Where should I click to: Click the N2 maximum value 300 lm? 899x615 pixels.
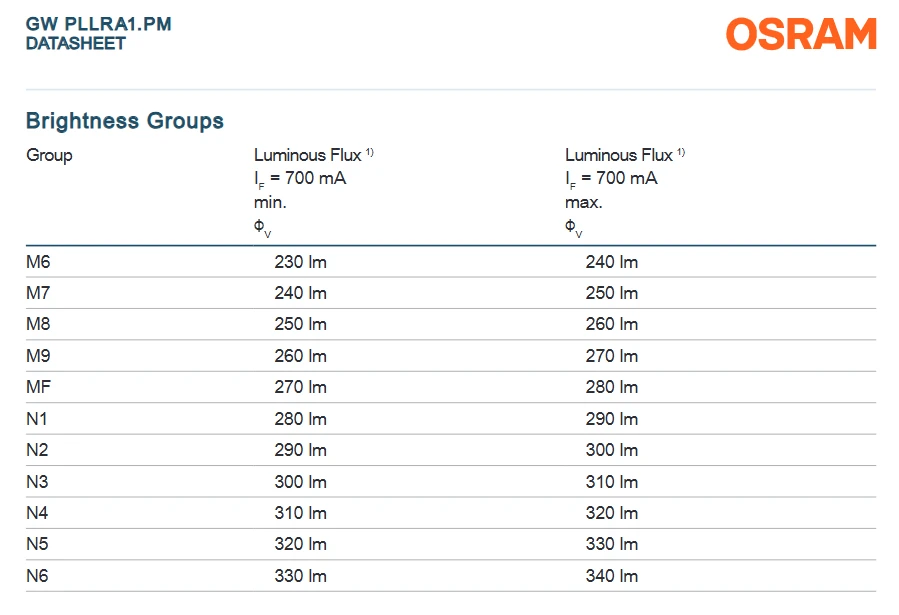(612, 450)
